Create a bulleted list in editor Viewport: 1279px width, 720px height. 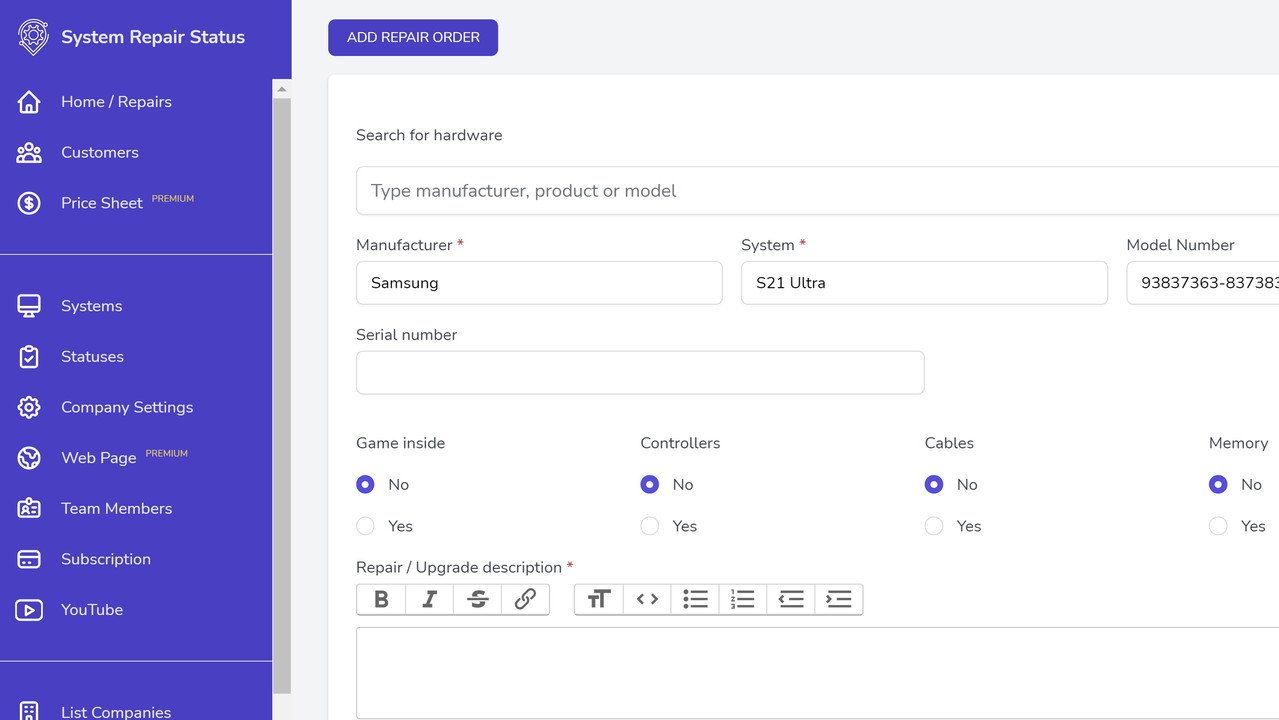point(695,599)
